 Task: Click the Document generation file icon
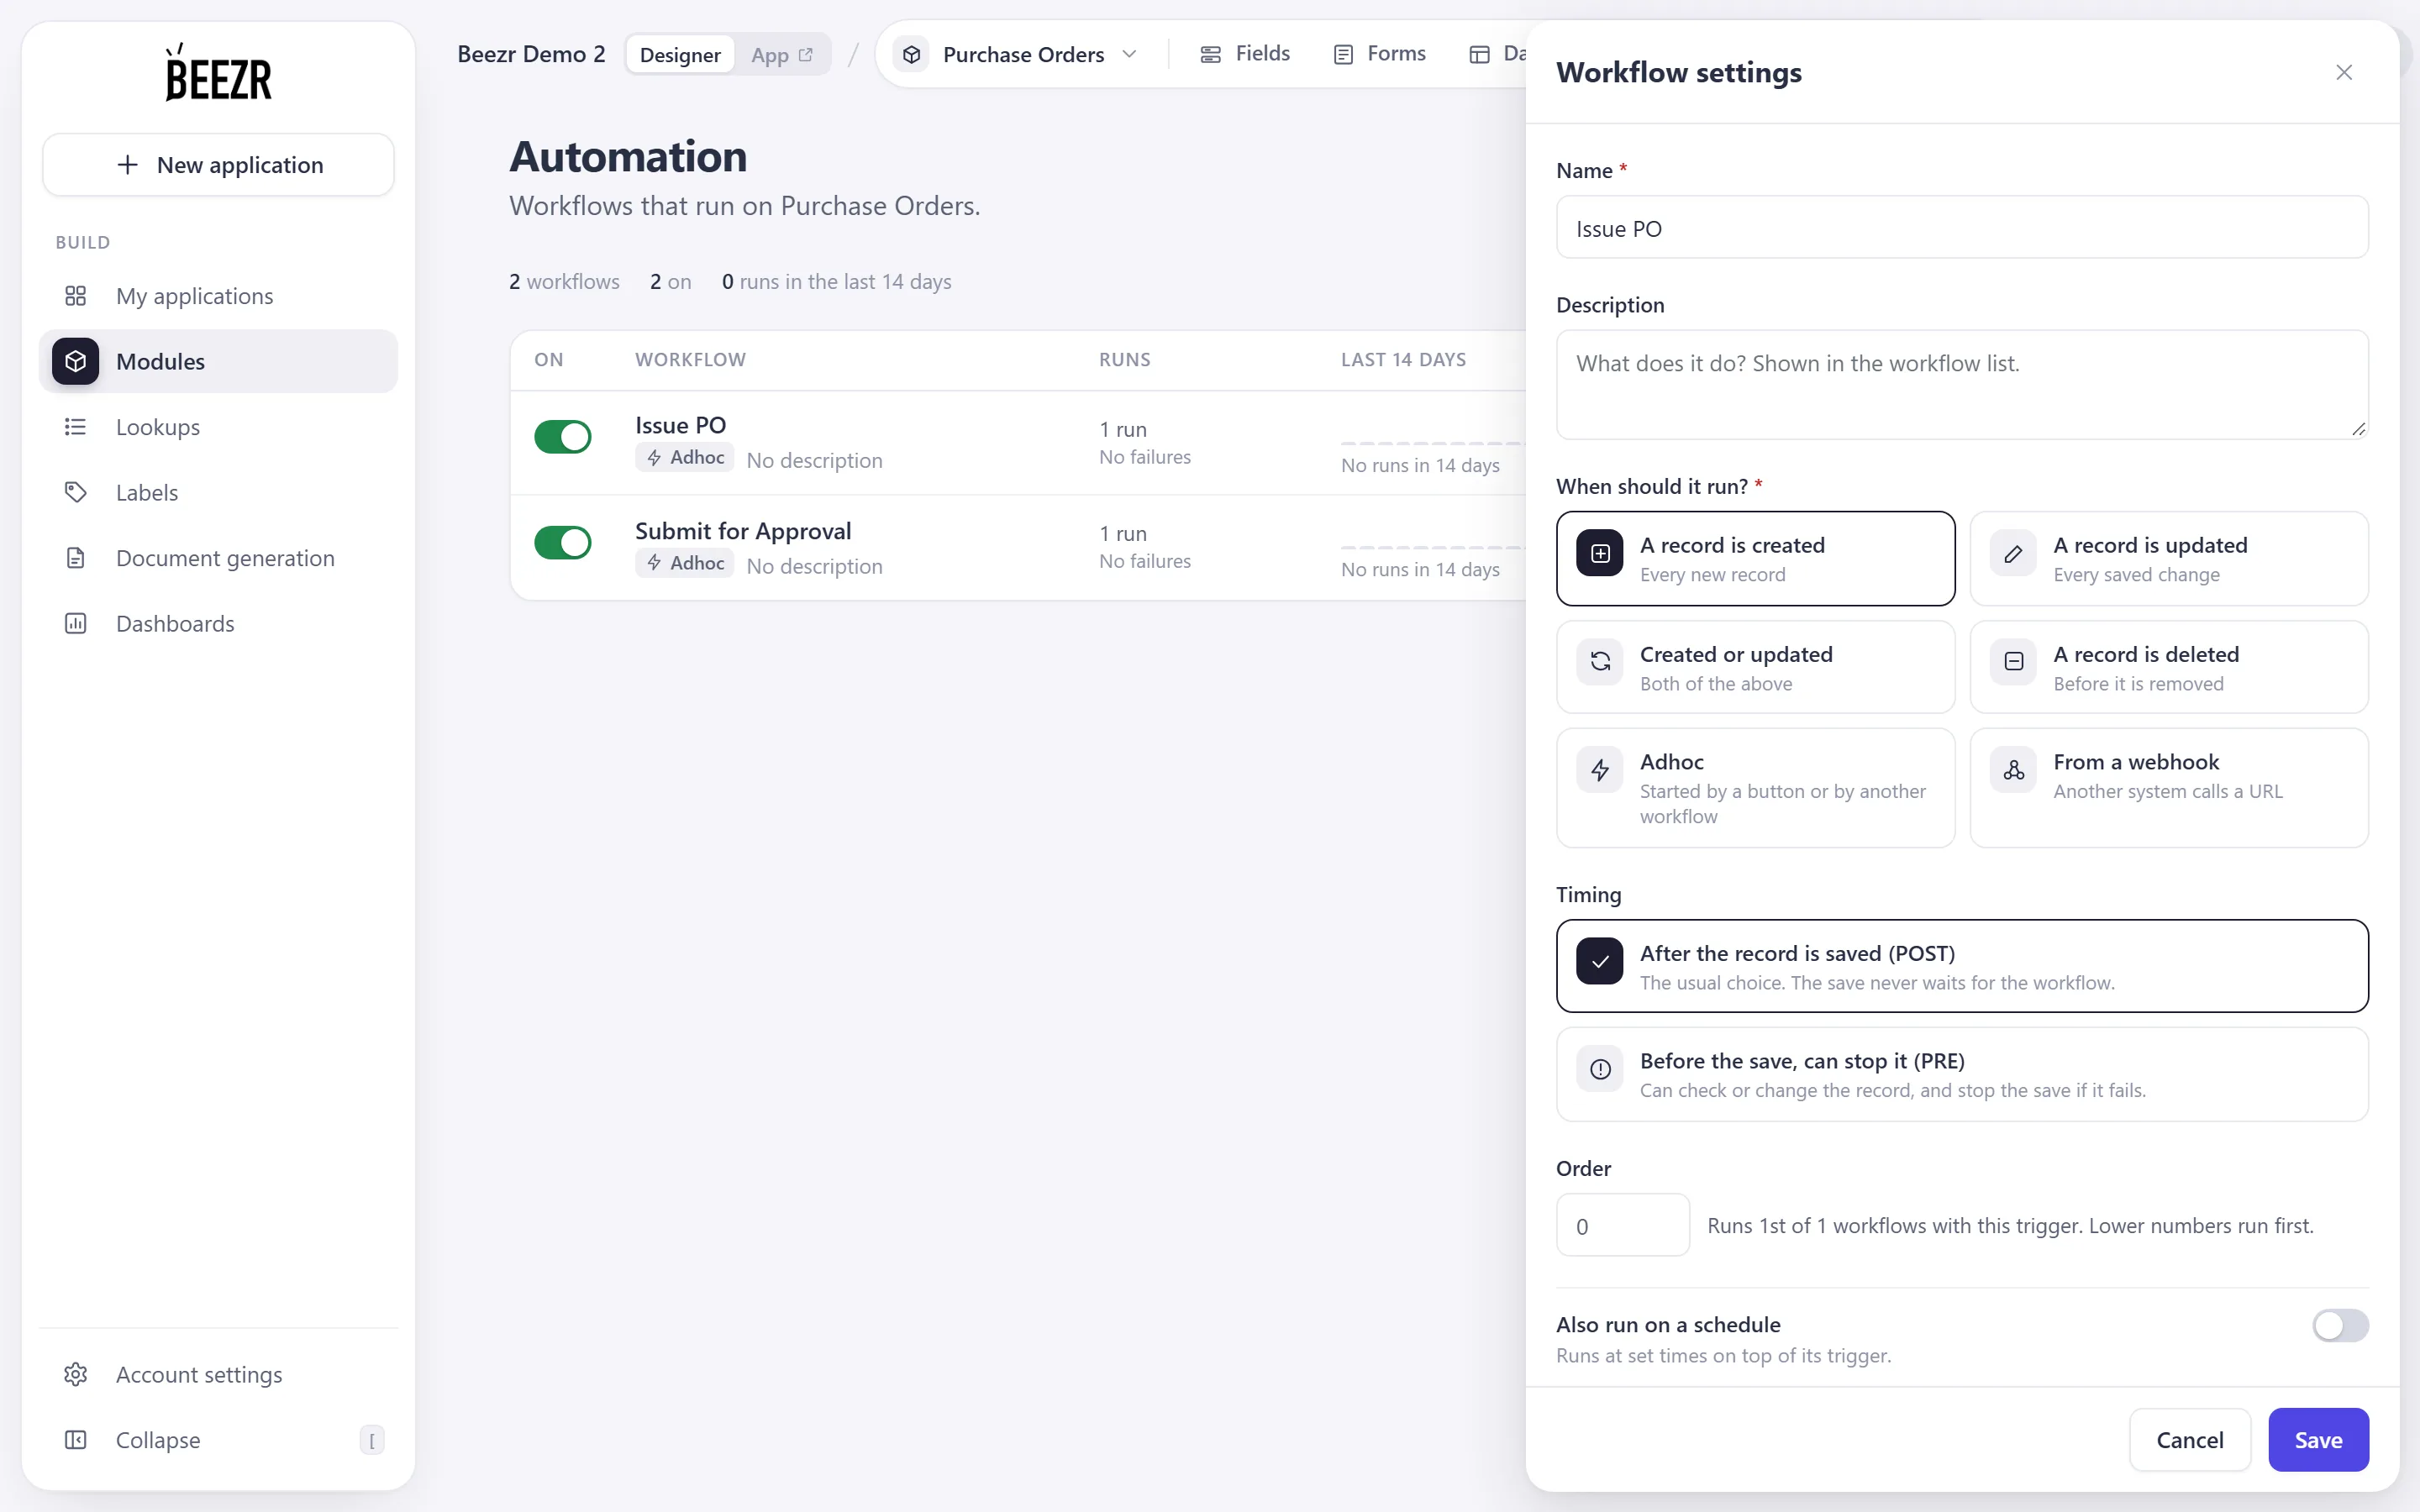point(76,558)
